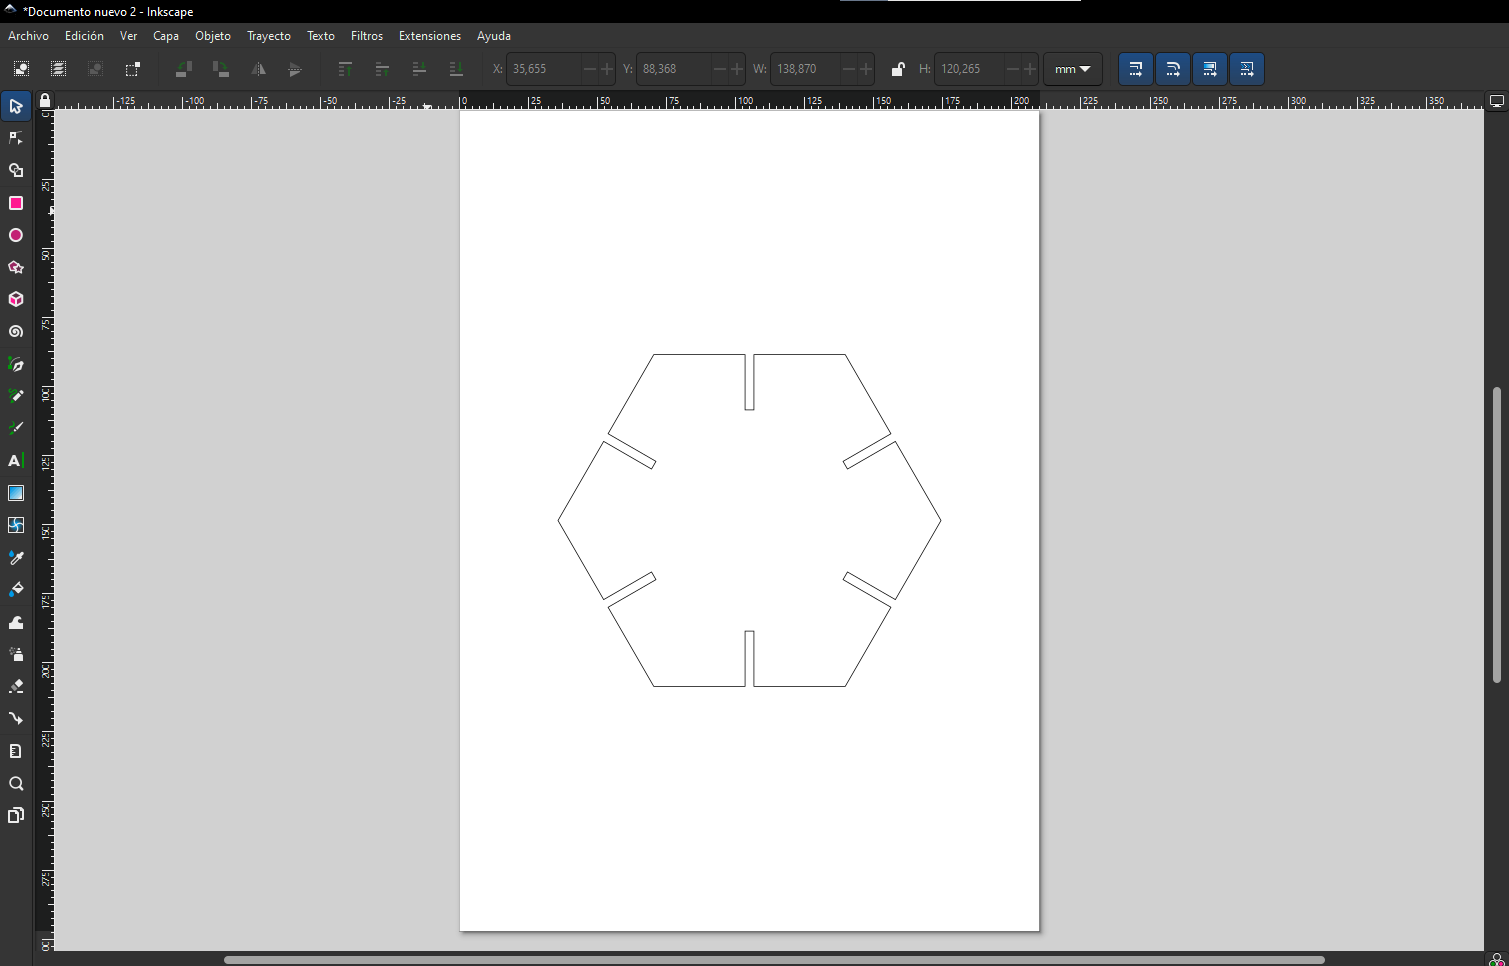Select the Gradient tool
The height and width of the screenshot is (966, 1509).
point(16,493)
